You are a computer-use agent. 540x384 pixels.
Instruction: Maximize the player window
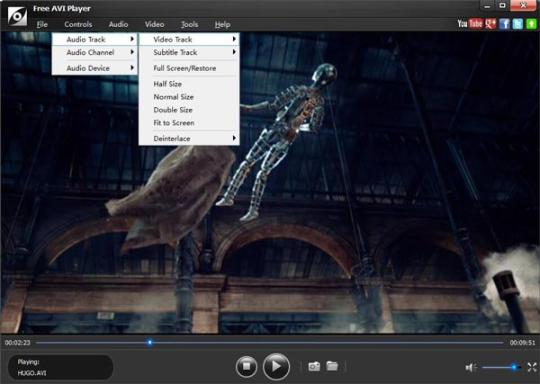click(x=502, y=6)
